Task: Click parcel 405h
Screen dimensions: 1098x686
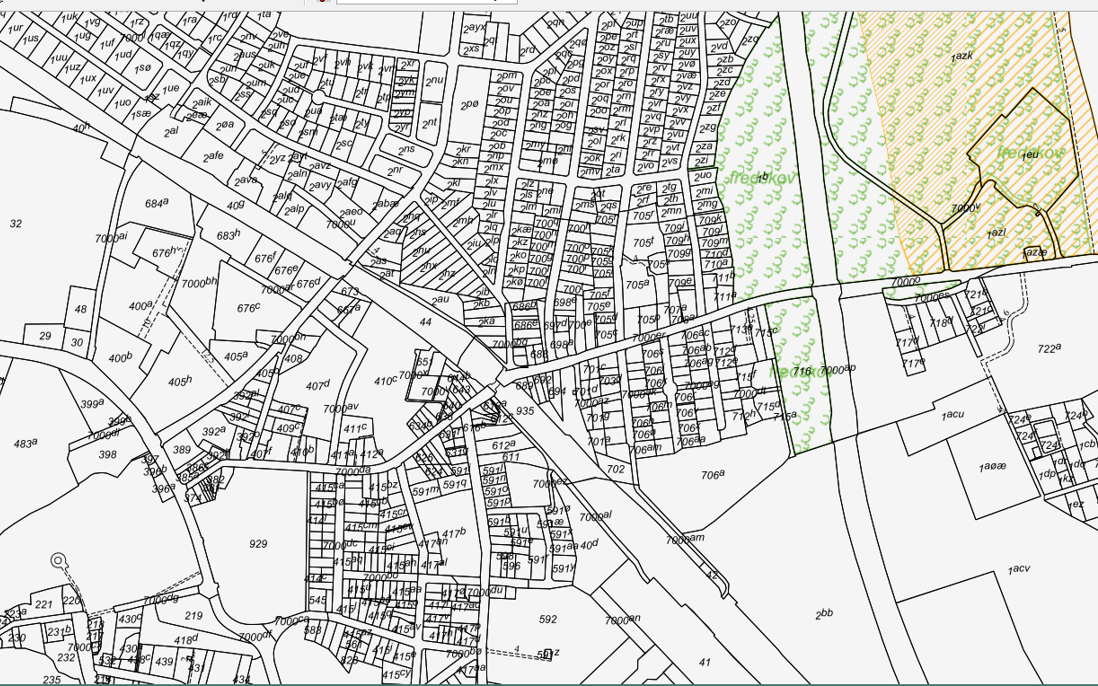Action: [x=179, y=381]
